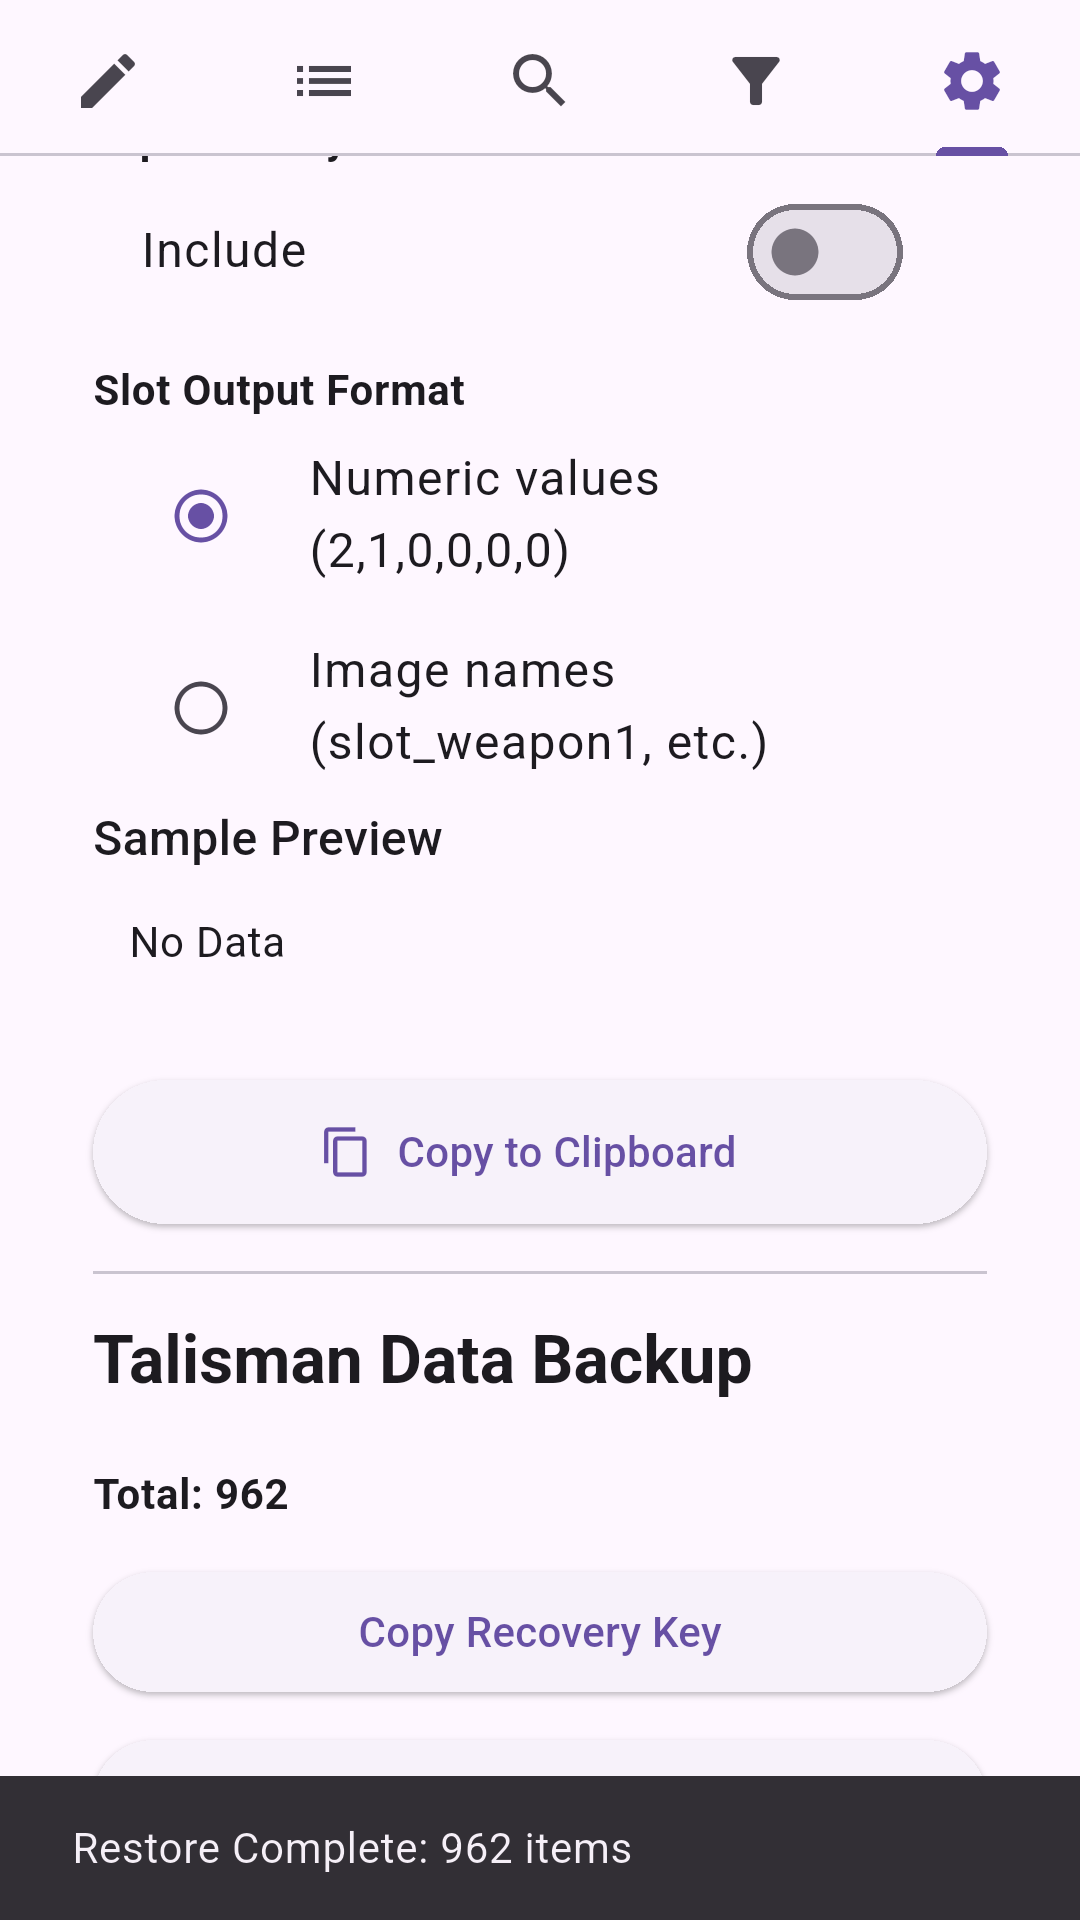Click the filter funnel icon
Viewport: 1080px width, 1920px height.
(755, 80)
